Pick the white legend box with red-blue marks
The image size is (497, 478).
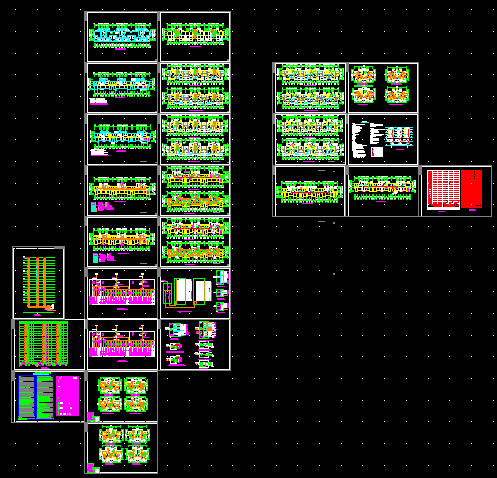click(x=377, y=152)
